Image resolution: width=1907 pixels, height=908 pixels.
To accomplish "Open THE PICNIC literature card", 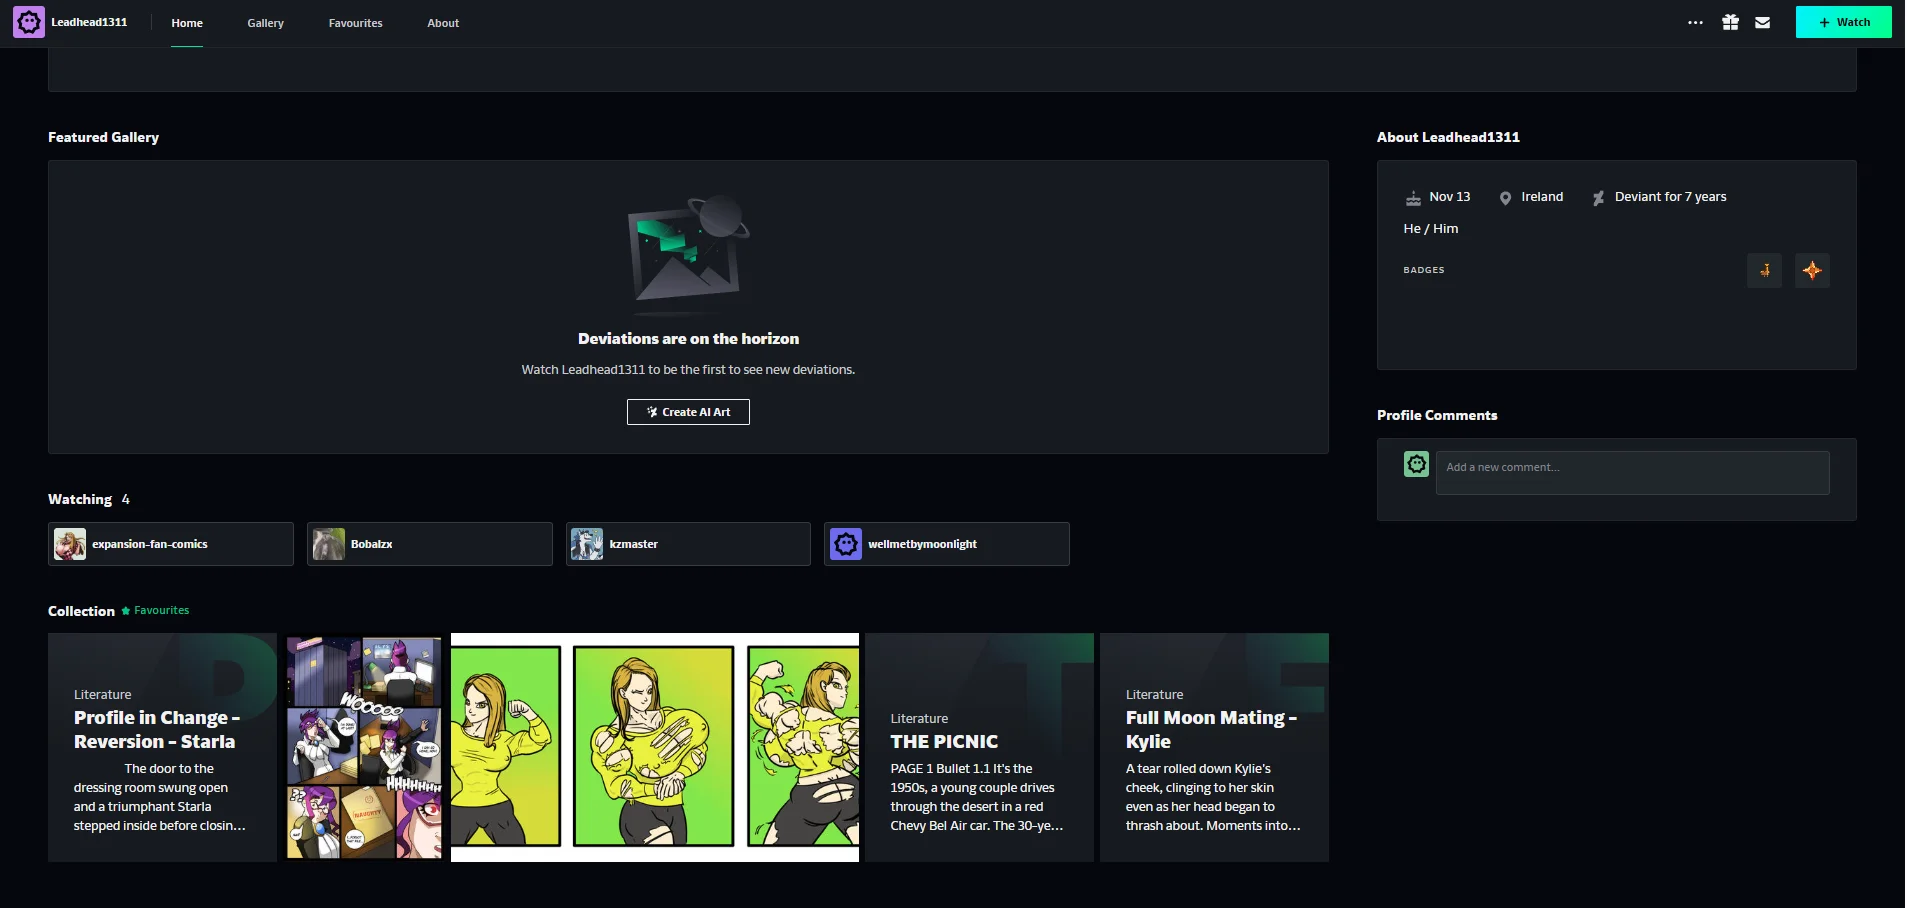I will point(979,747).
